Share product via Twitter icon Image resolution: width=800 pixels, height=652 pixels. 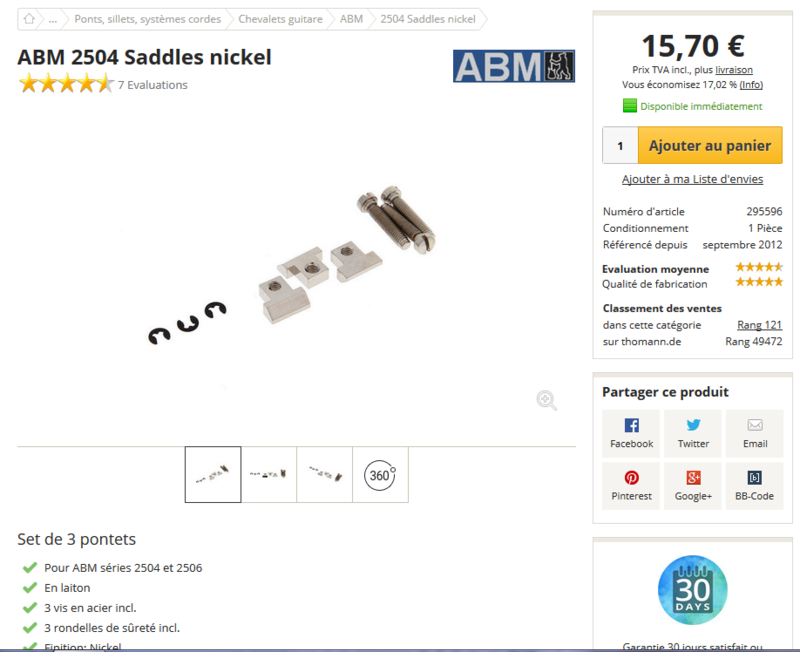coord(693,433)
